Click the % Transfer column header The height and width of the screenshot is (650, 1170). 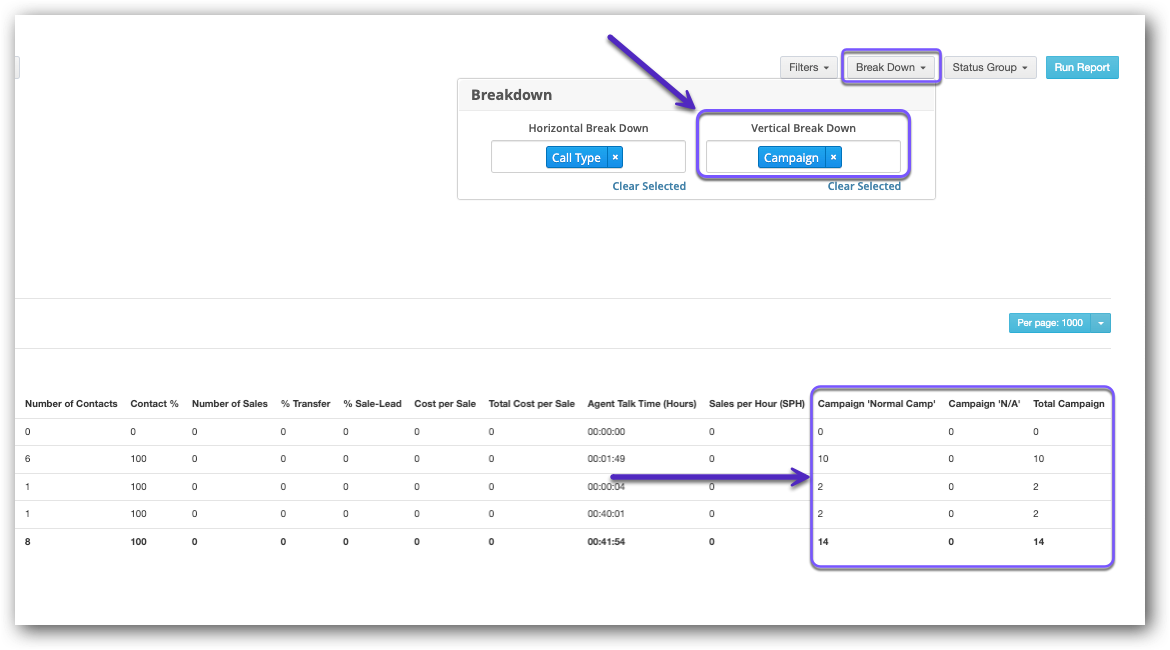click(x=305, y=404)
